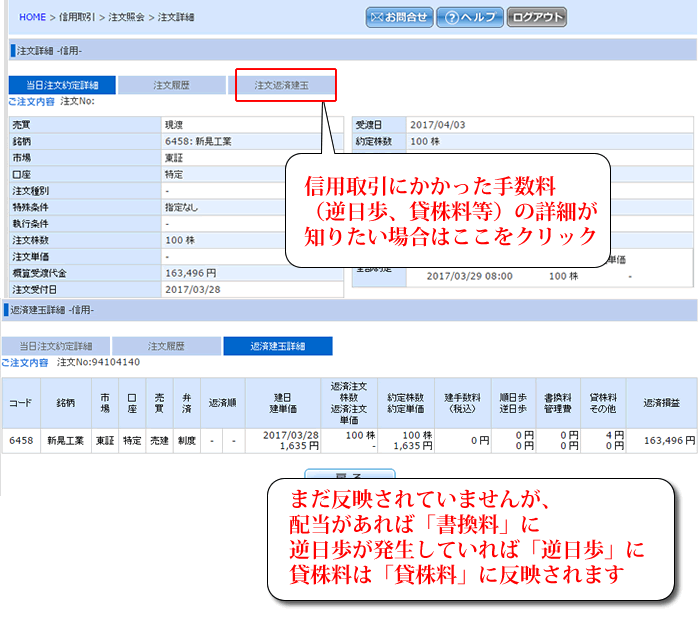Click the question mark icon on ヘルプ
The image size is (700, 617).
click(x=451, y=17)
